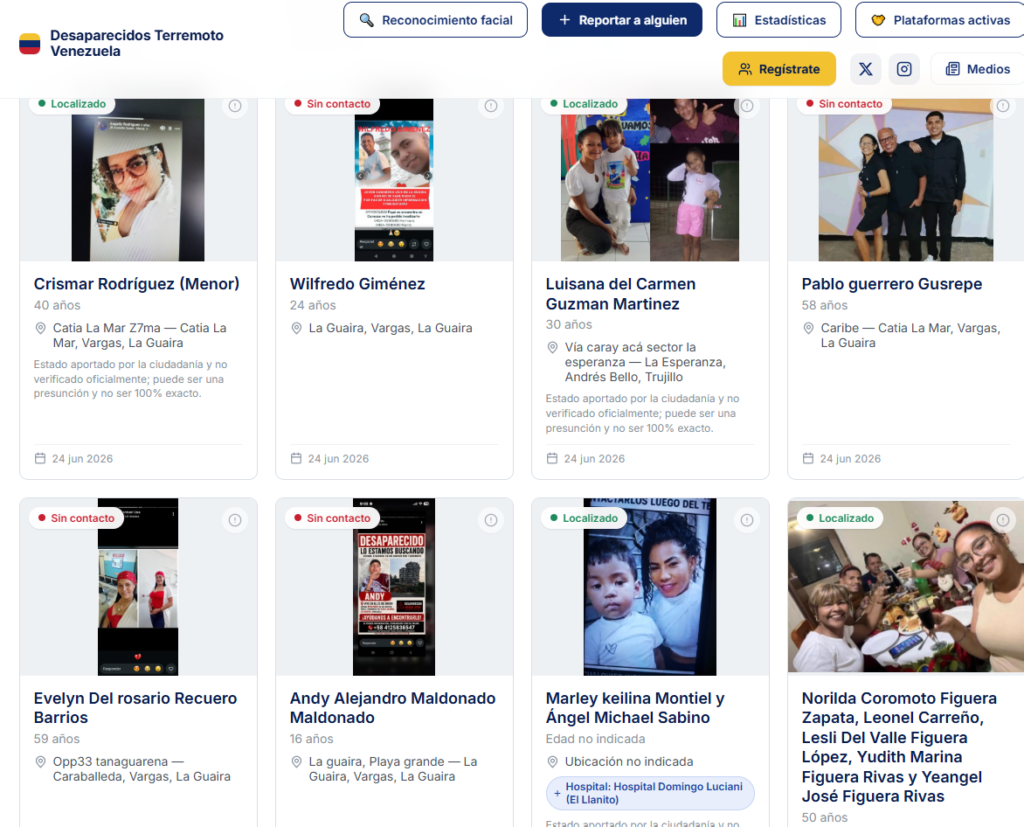Click '24 jun 2026' date on Wilfredo Giménez card
Screen dimensions: 1024x827
click(x=338, y=459)
